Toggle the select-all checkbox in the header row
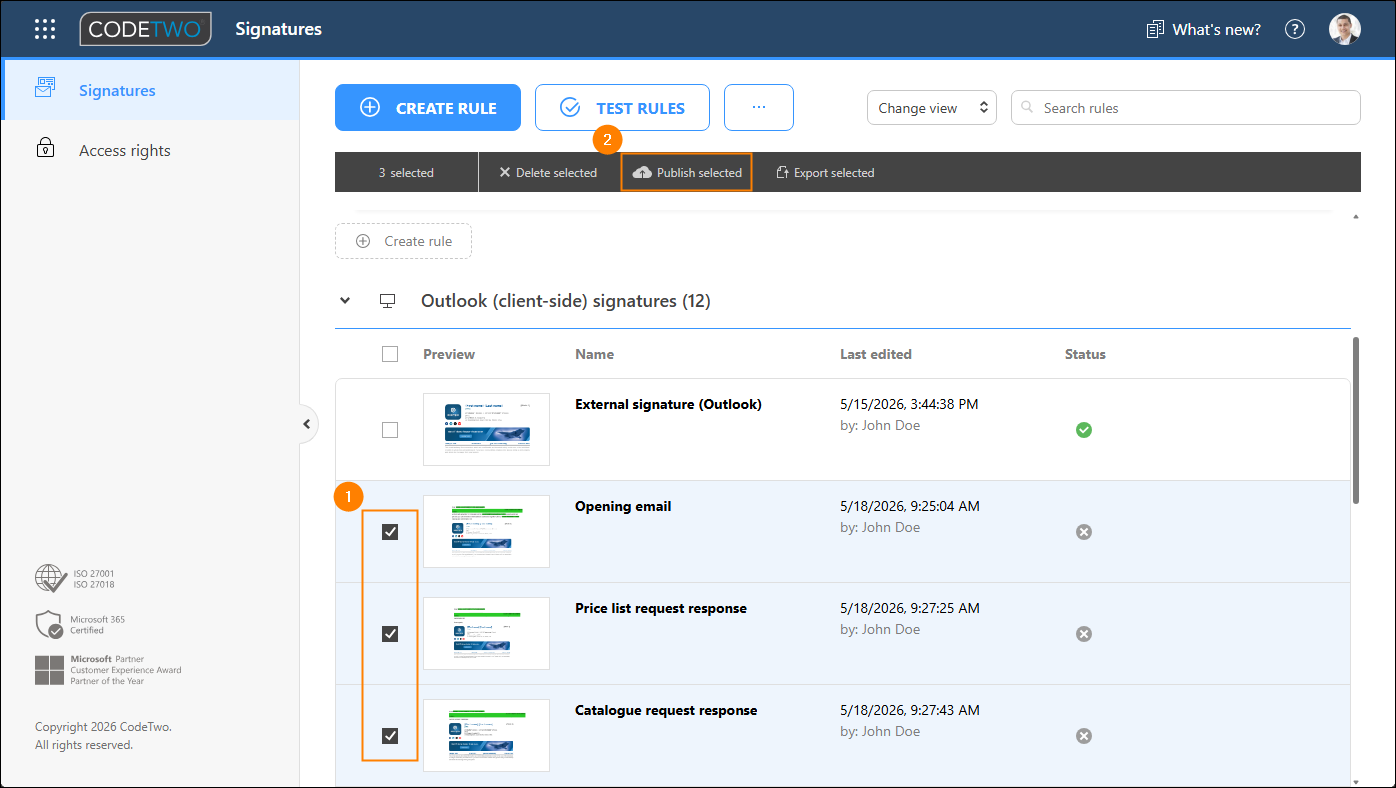The width and height of the screenshot is (1396, 788). [x=390, y=354]
